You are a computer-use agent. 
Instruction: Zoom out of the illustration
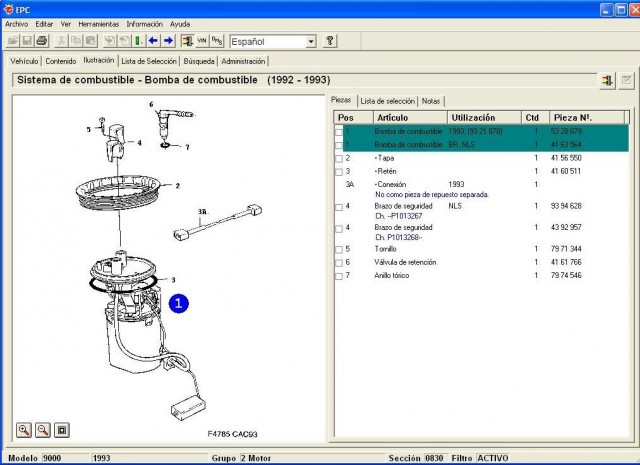[x=43, y=430]
